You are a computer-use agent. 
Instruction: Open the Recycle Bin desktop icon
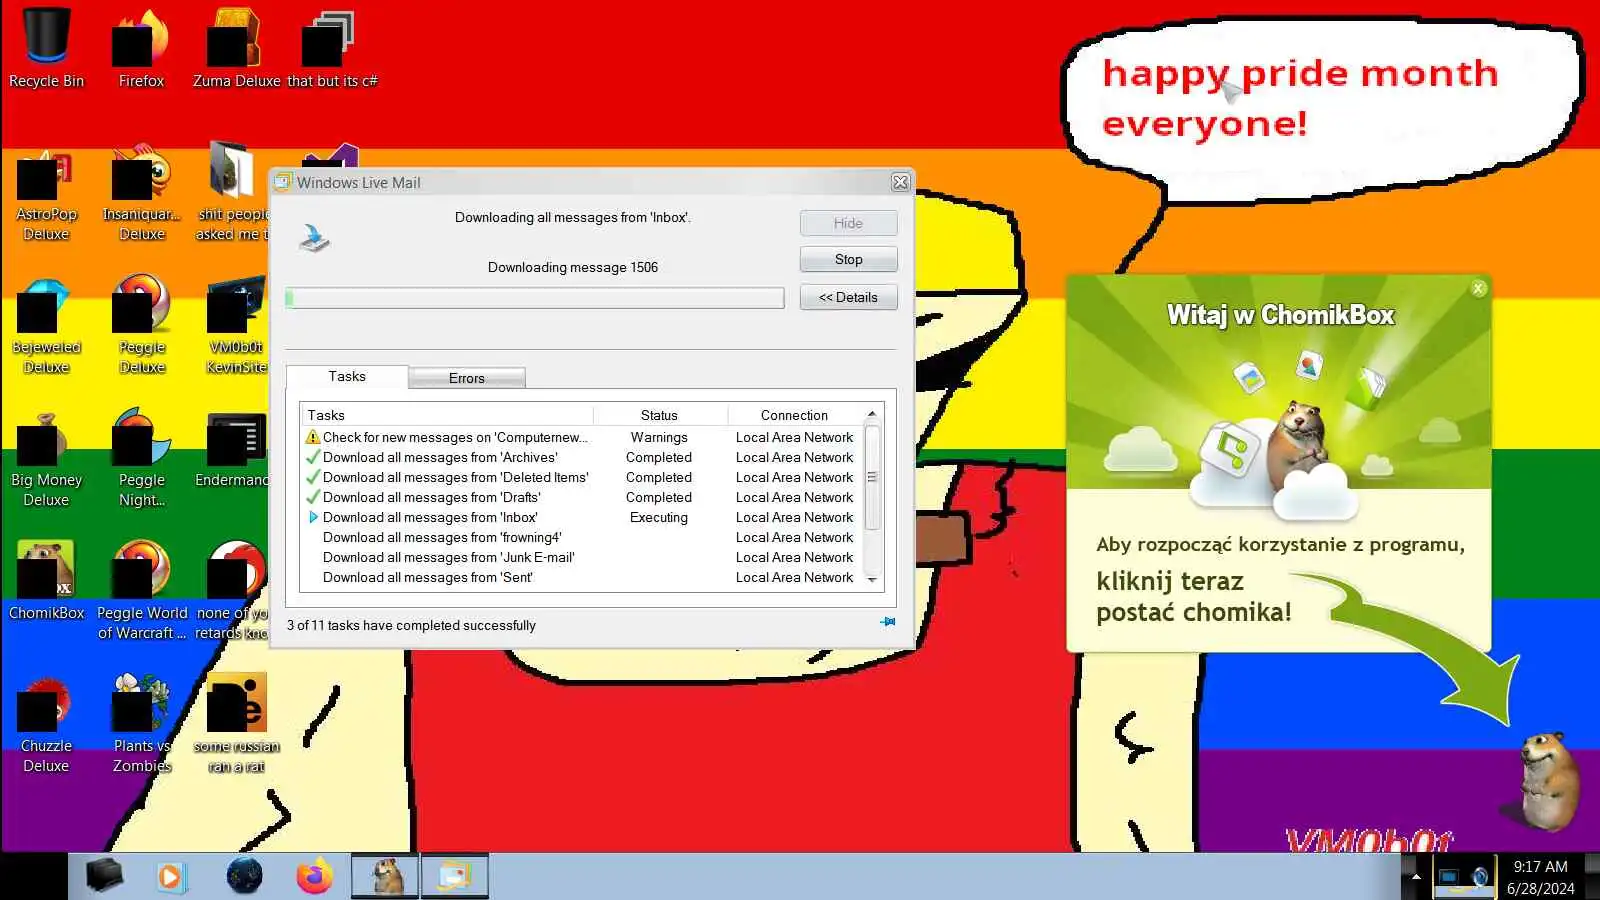(46, 48)
